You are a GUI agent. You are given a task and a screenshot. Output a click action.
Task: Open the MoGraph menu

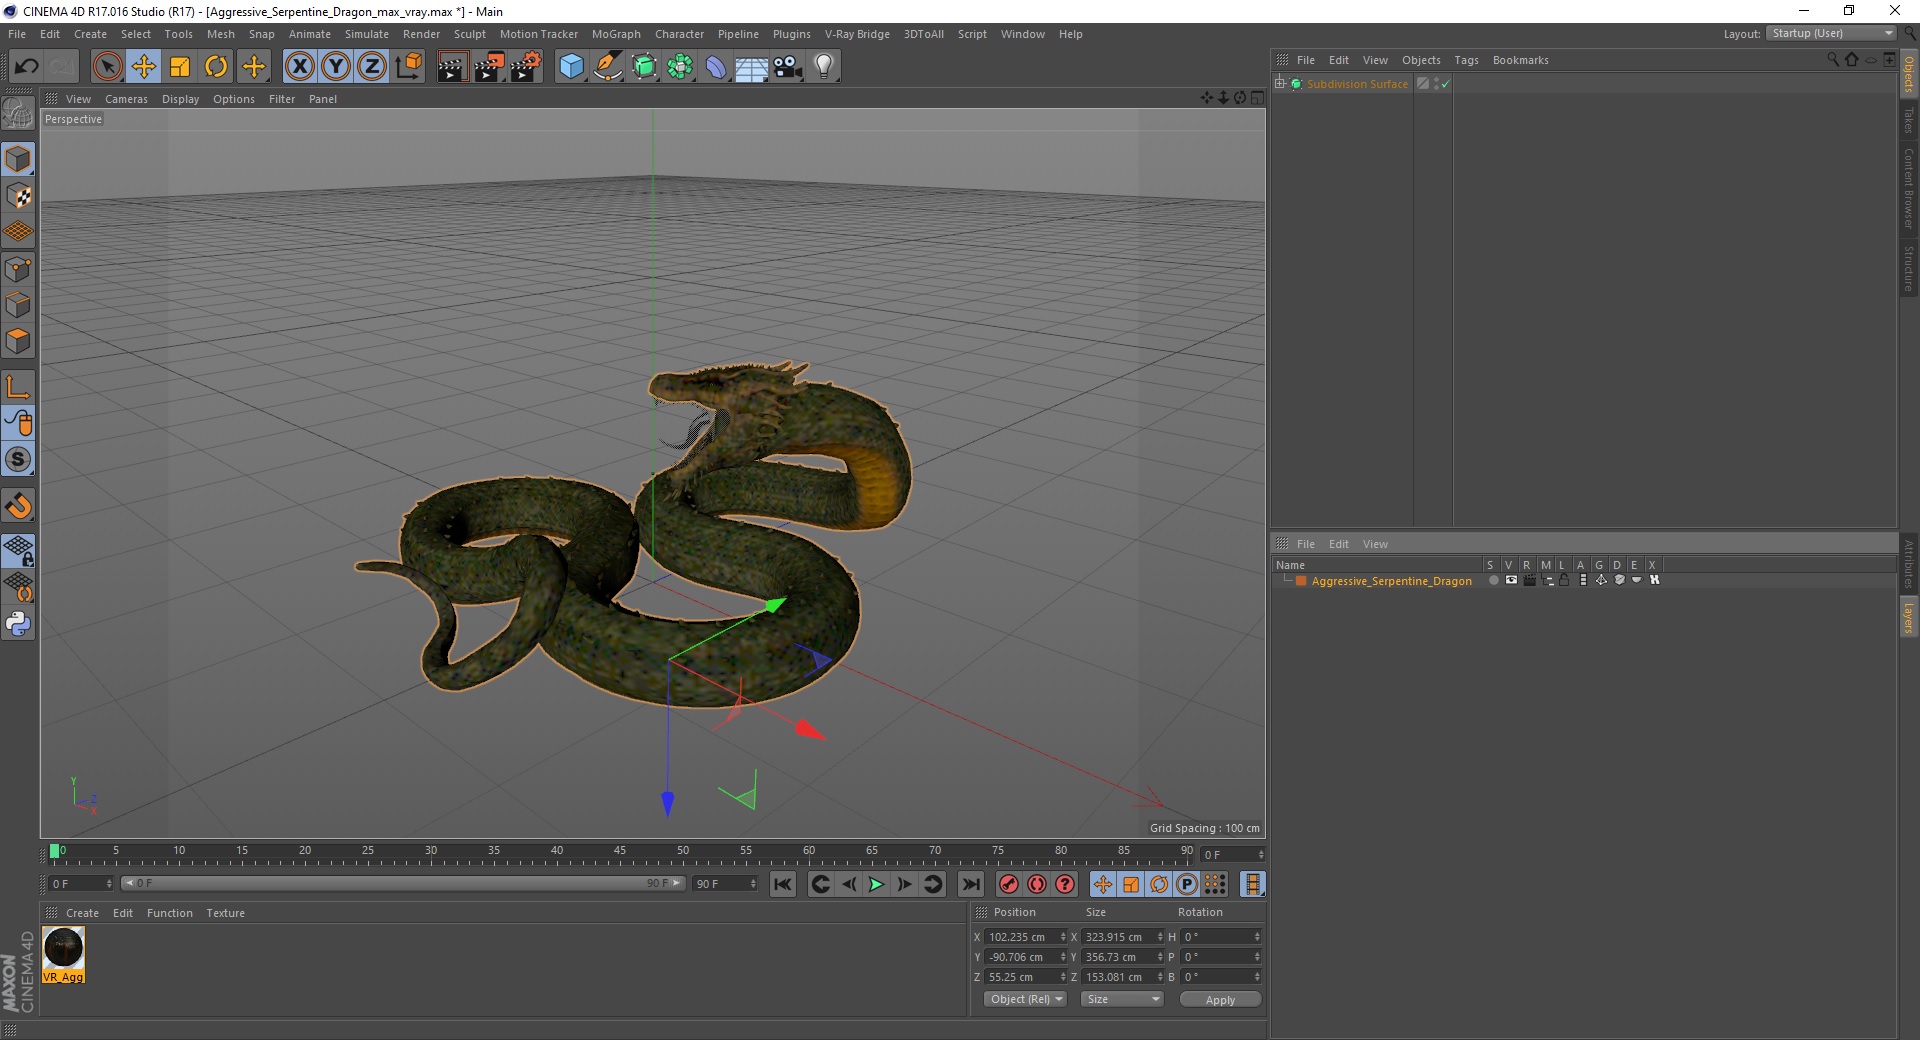(616, 34)
